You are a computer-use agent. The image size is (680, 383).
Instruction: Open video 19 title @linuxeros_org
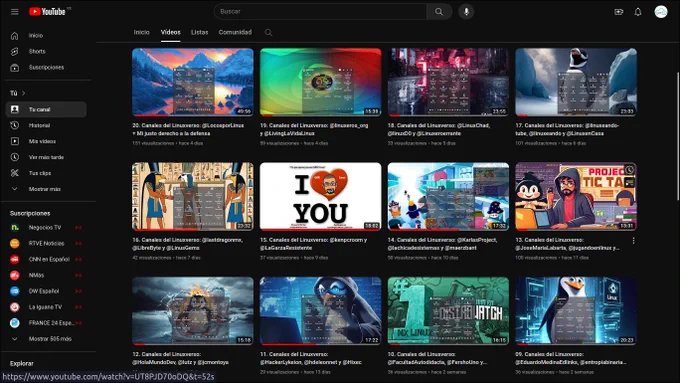click(x=314, y=129)
